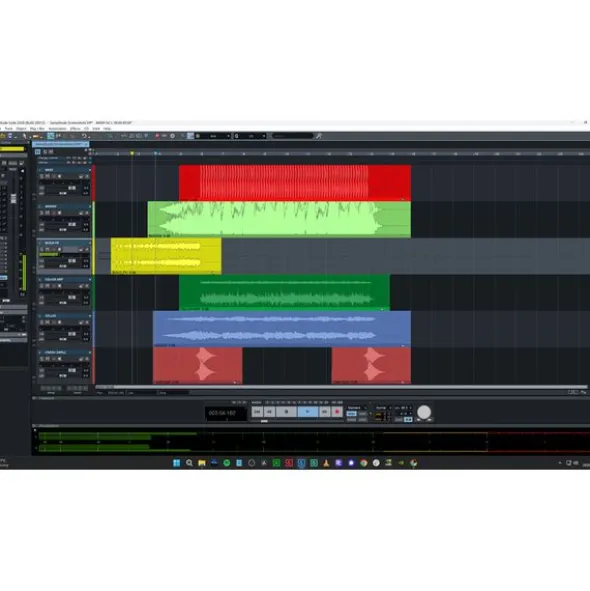Click the volume fader of the bottom track
The width and height of the screenshot is (590, 591).
coord(72,370)
